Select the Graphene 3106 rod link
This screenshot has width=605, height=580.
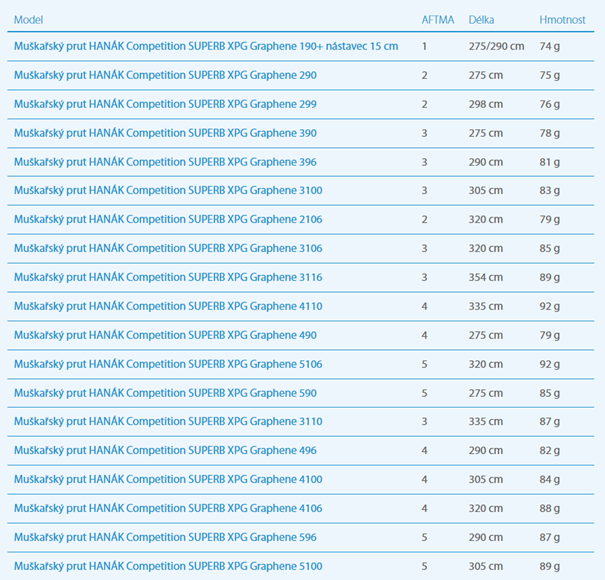click(168, 249)
